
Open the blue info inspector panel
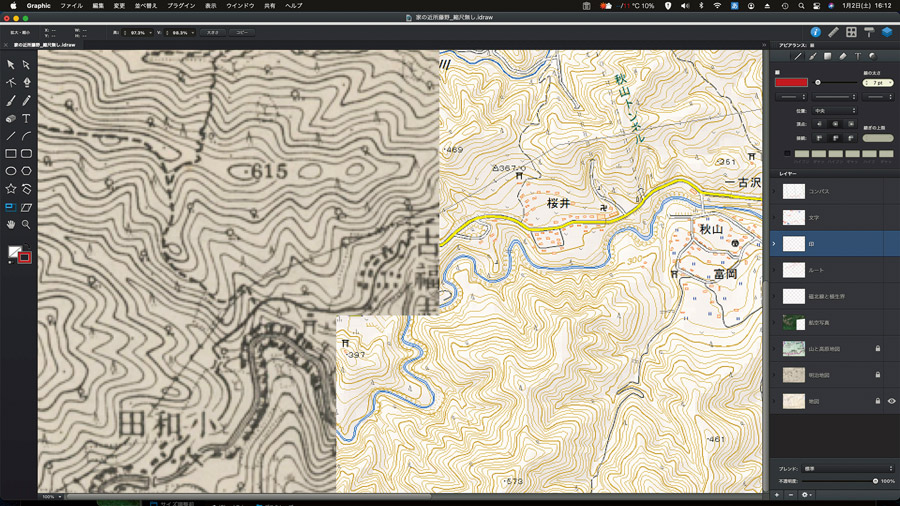click(815, 33)
